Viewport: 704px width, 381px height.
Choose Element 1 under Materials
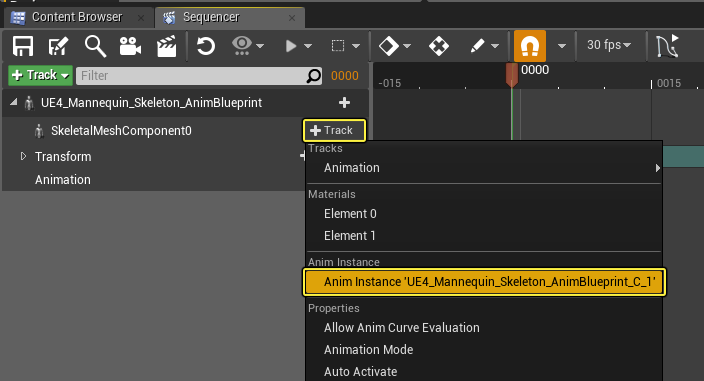[x=484, y=236]
